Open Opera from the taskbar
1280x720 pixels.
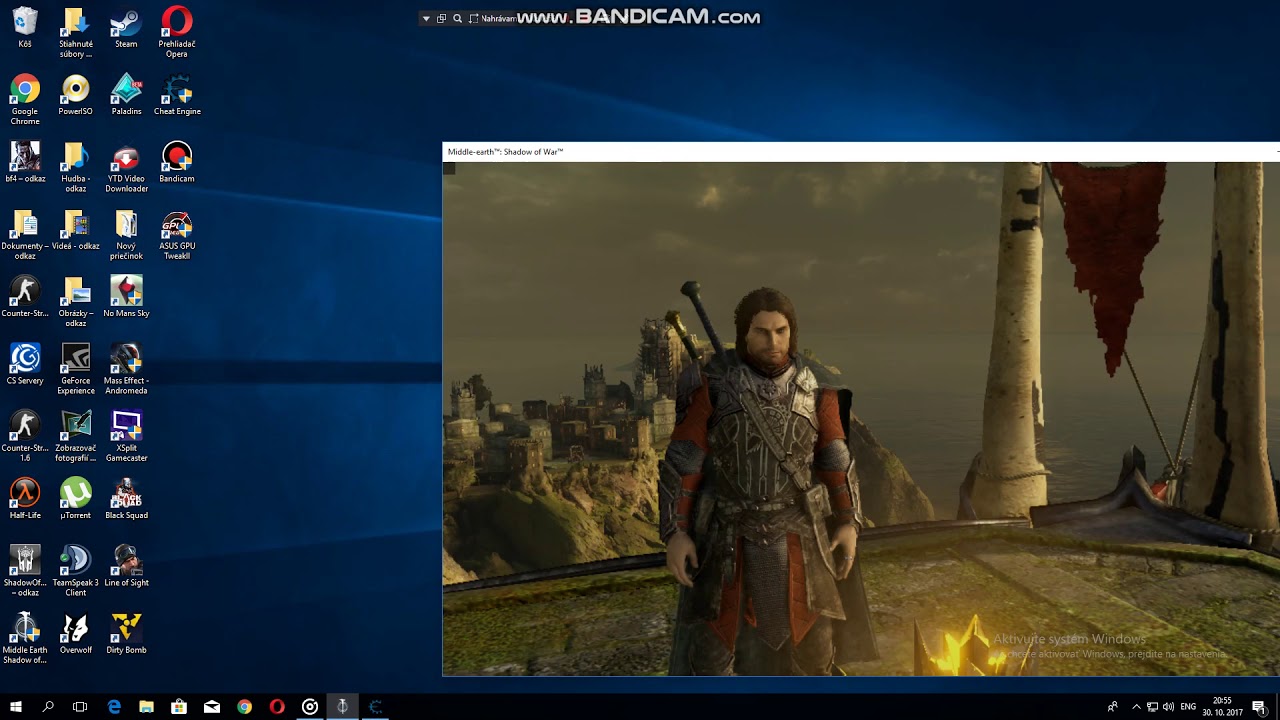click(277, 706)
